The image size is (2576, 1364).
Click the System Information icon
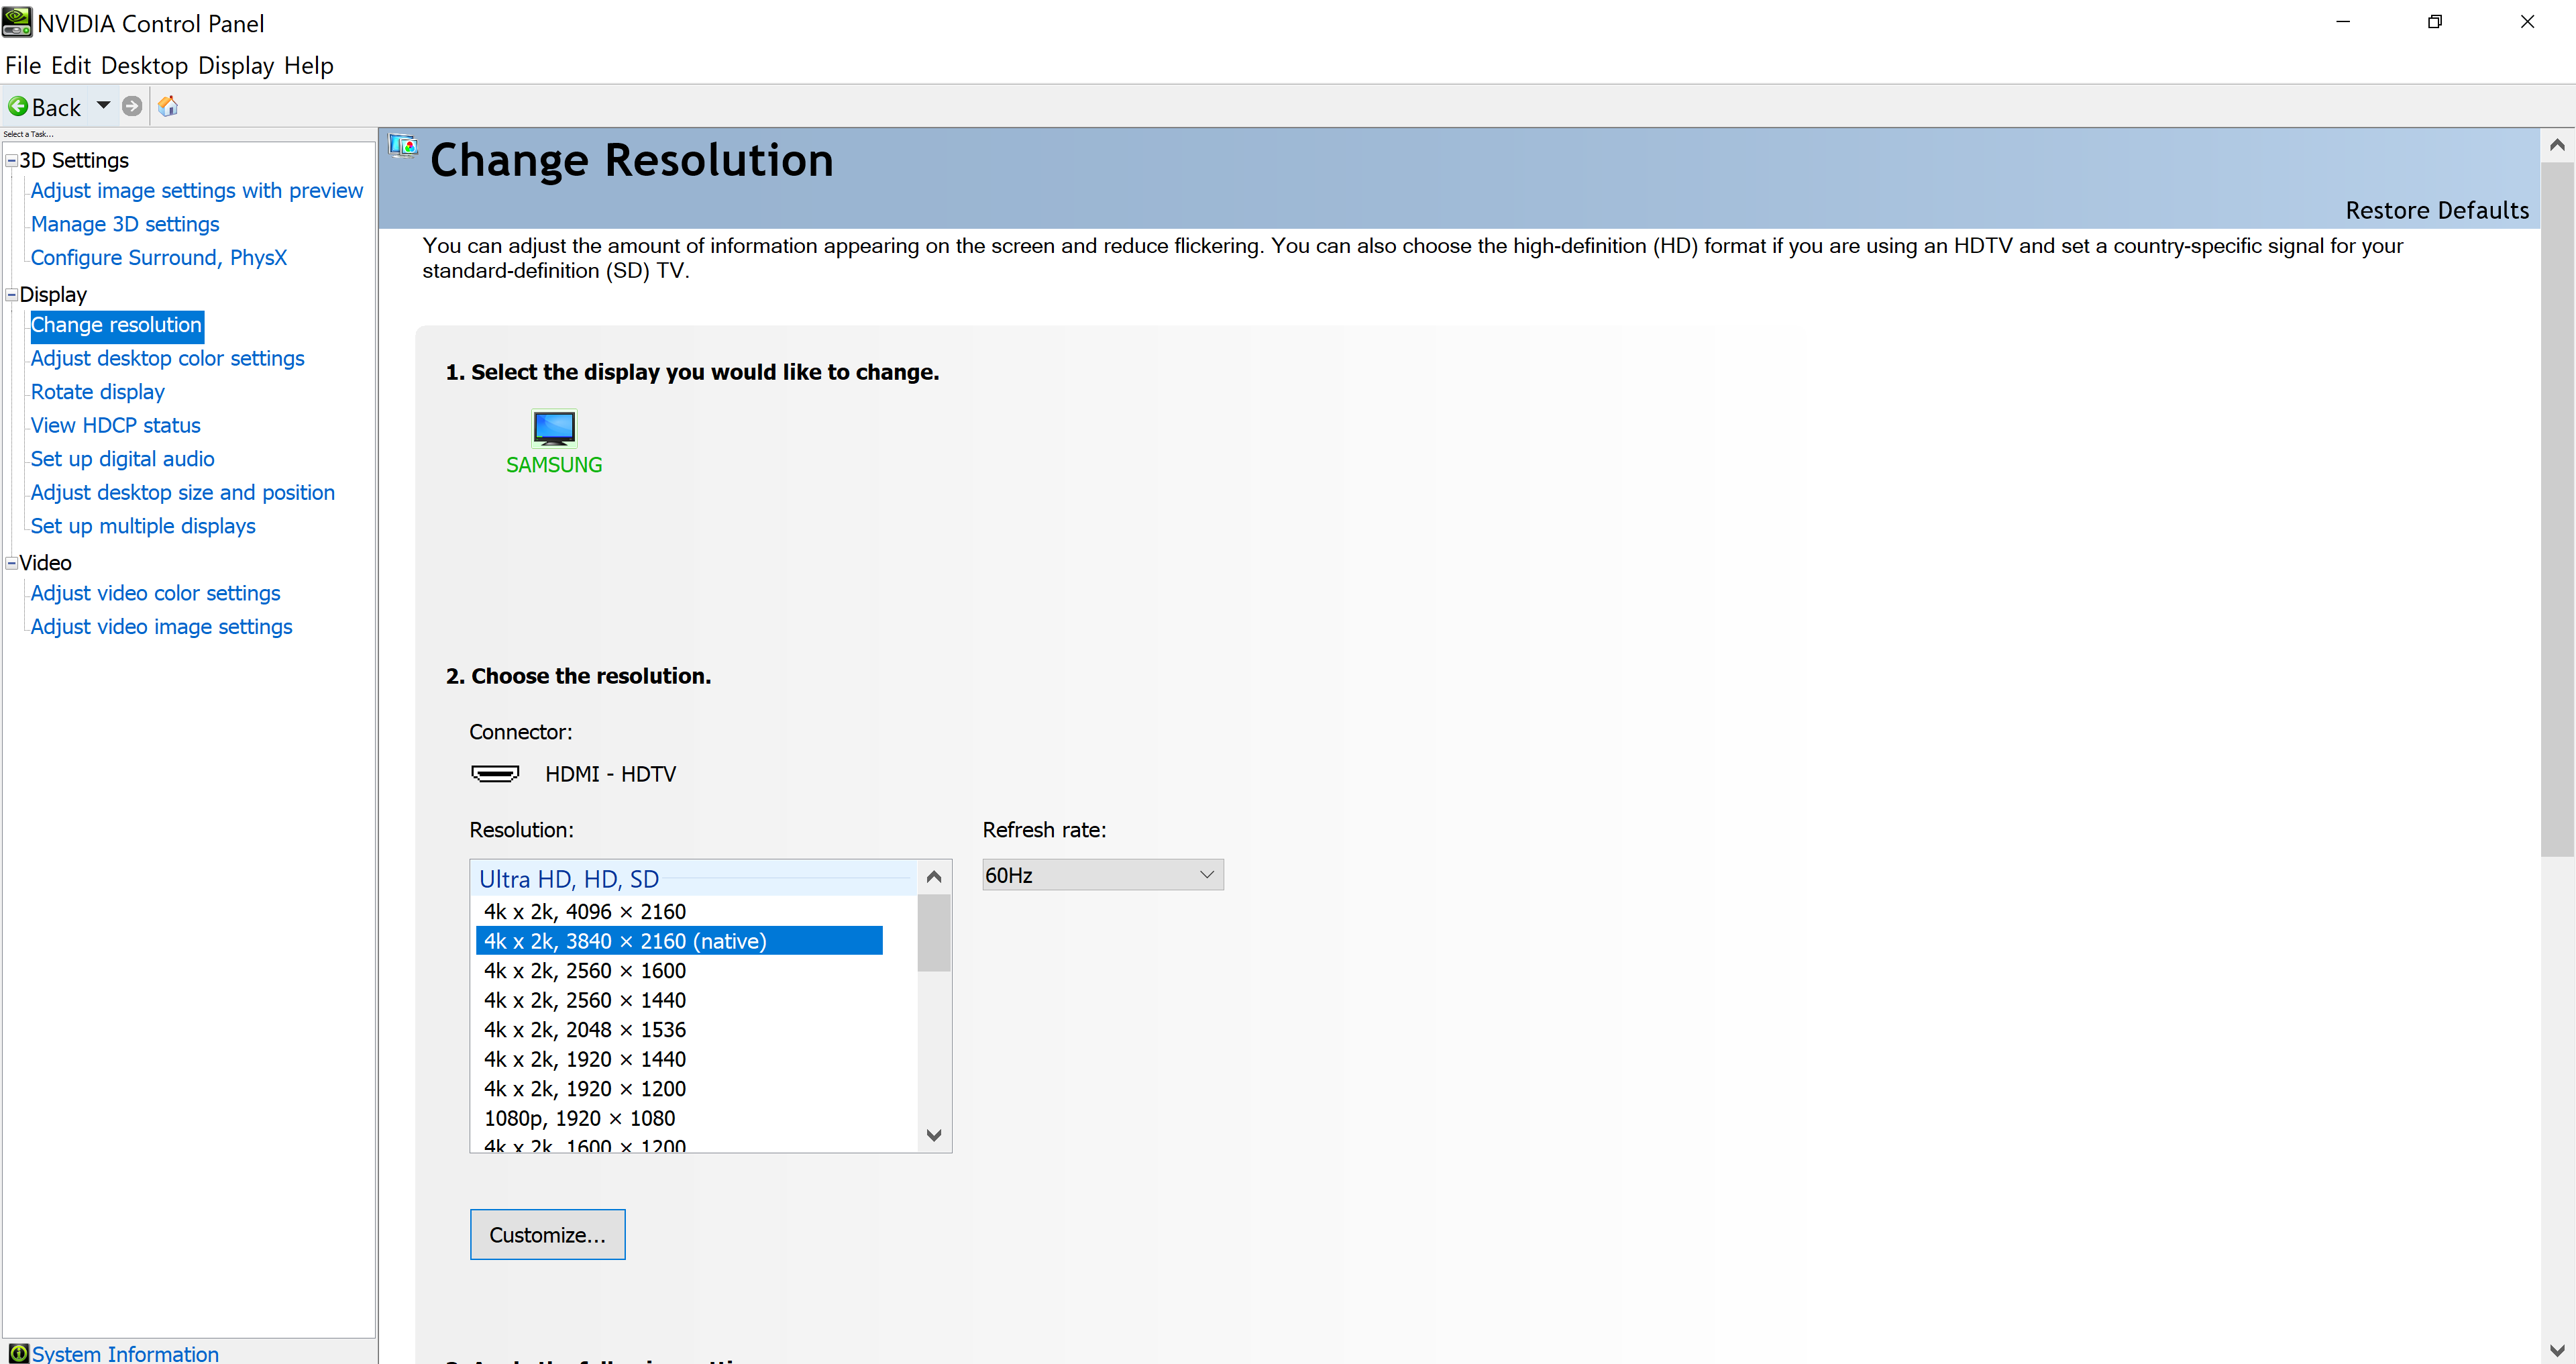coord(18,1353)
